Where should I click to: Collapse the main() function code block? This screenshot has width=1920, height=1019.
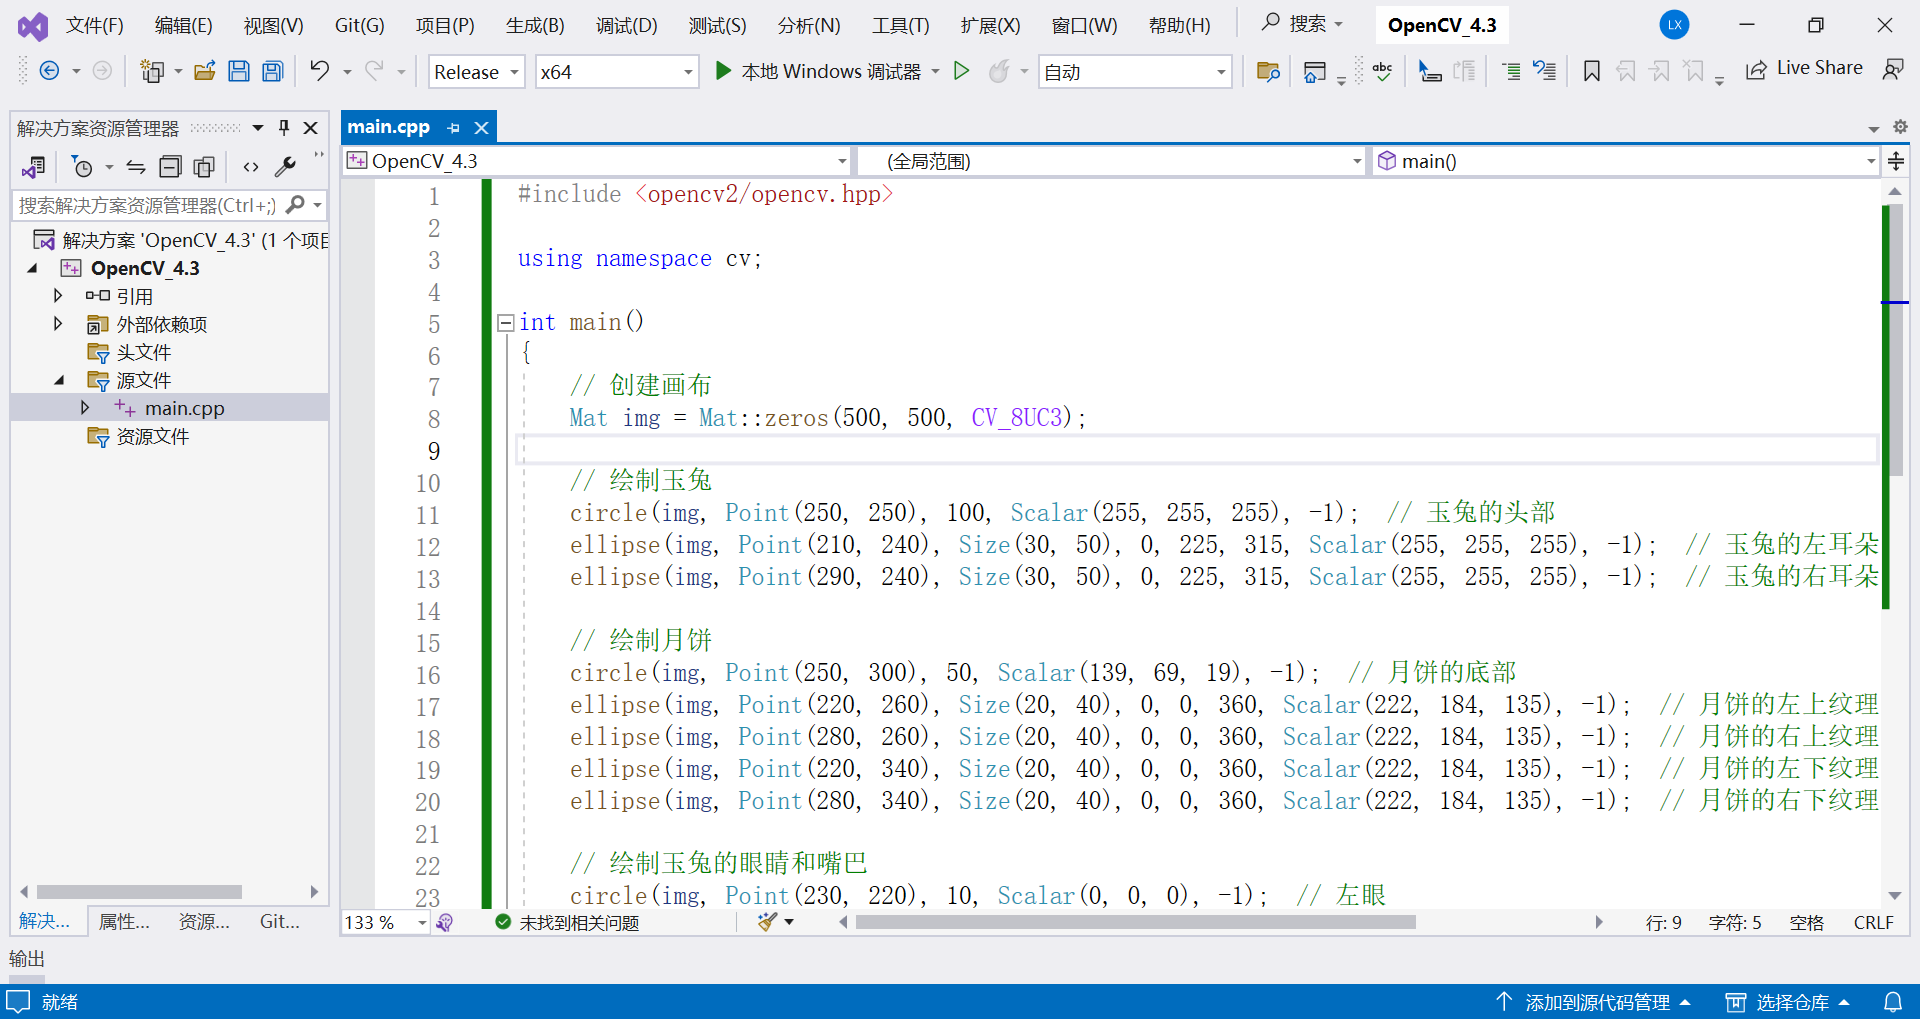(x=506, y=322)
